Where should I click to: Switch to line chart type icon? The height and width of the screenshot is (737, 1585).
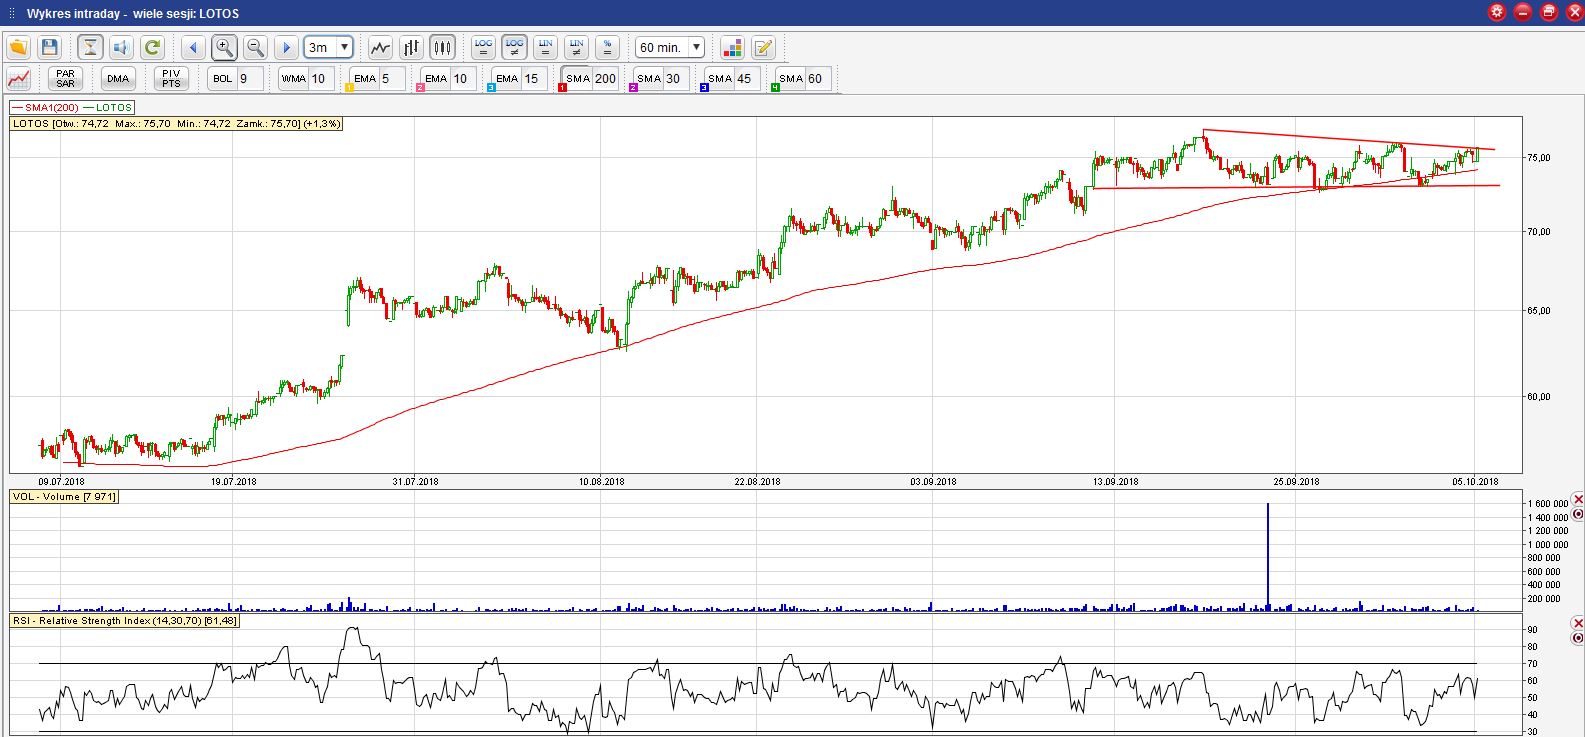coord(380,47)
